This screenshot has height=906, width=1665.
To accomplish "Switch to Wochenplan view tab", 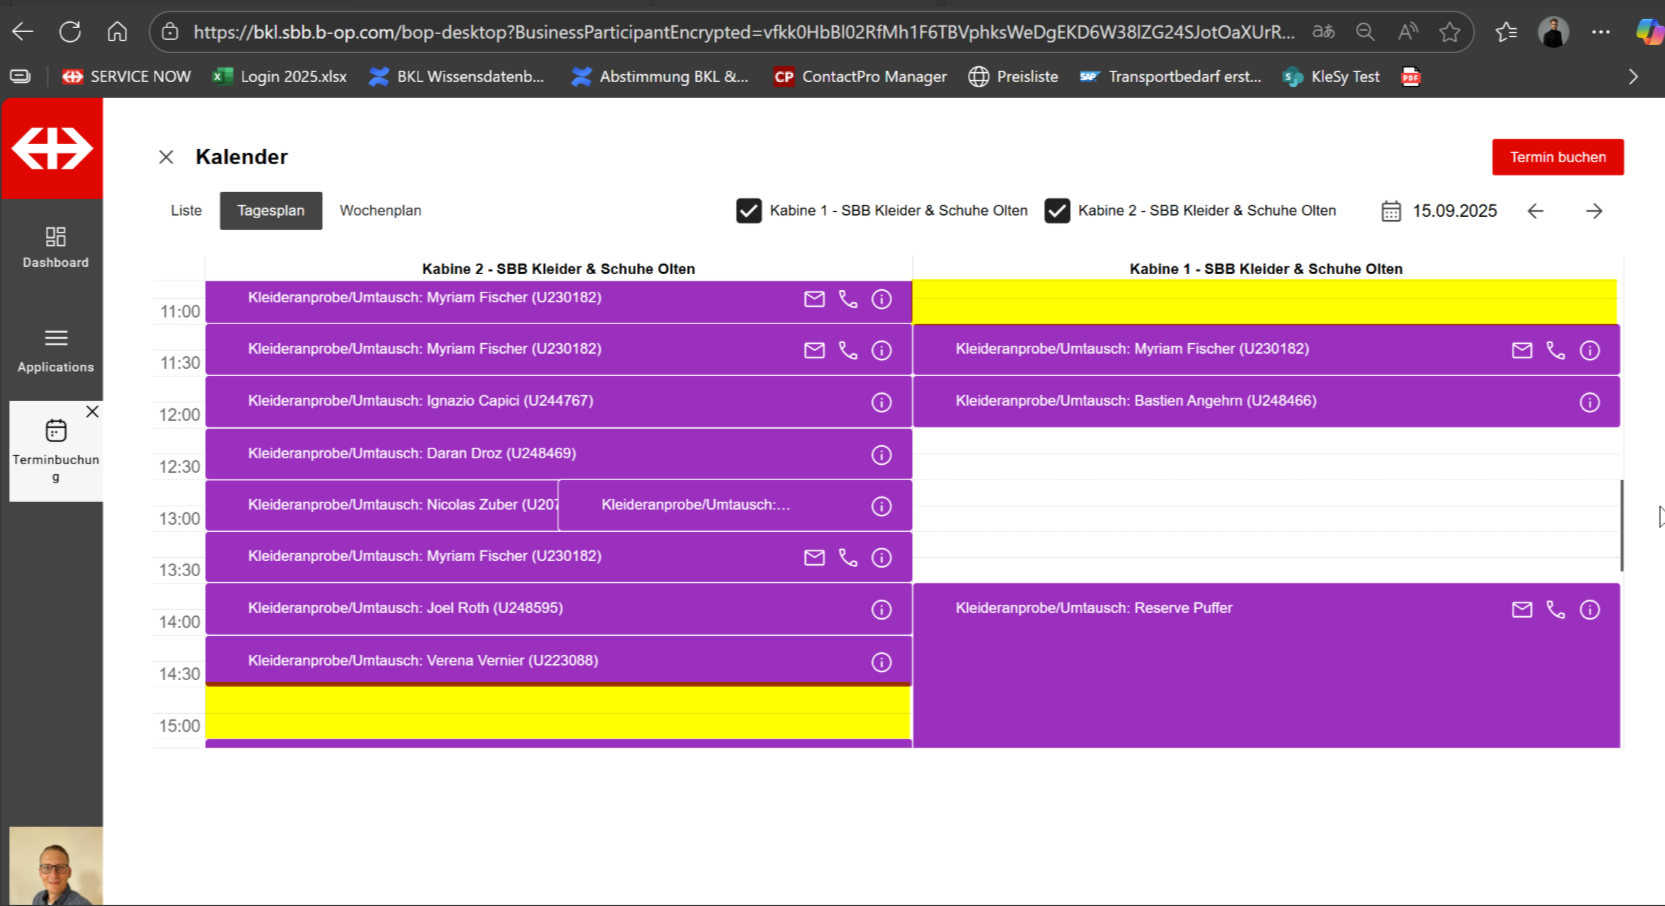I will [x=380, y=211].
